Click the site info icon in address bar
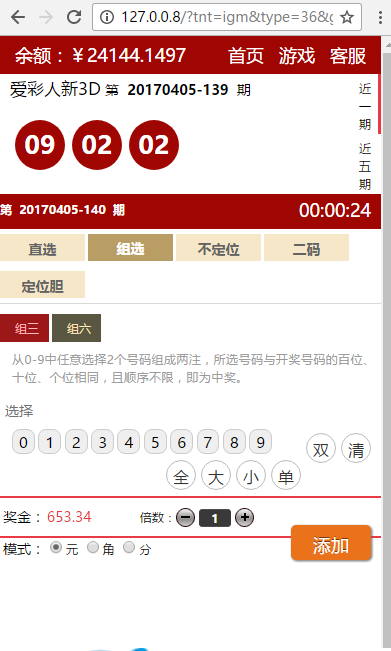The width and height of the screenshot is (391, 651). [x=107, y=17]
